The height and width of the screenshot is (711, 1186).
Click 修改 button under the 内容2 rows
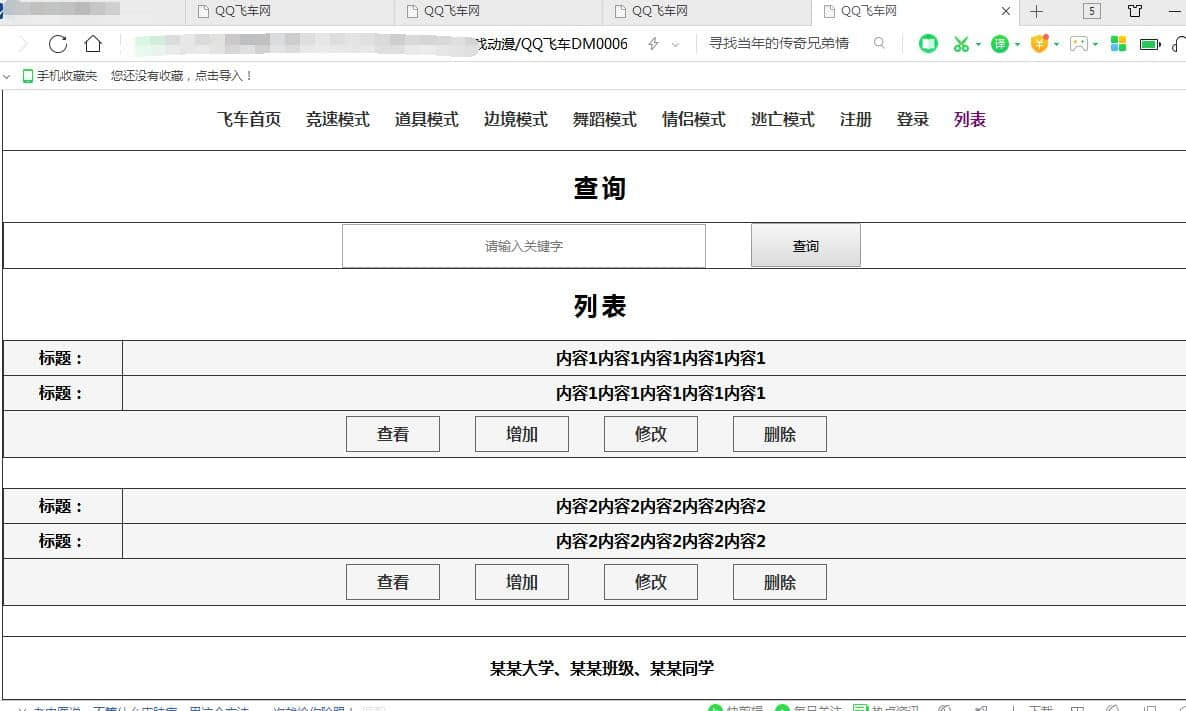click(x=650, y=582)
